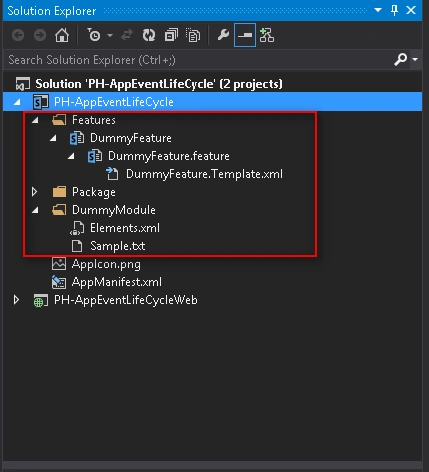
Task: Toggle Show All Files
Action: (x=193, y=35)
